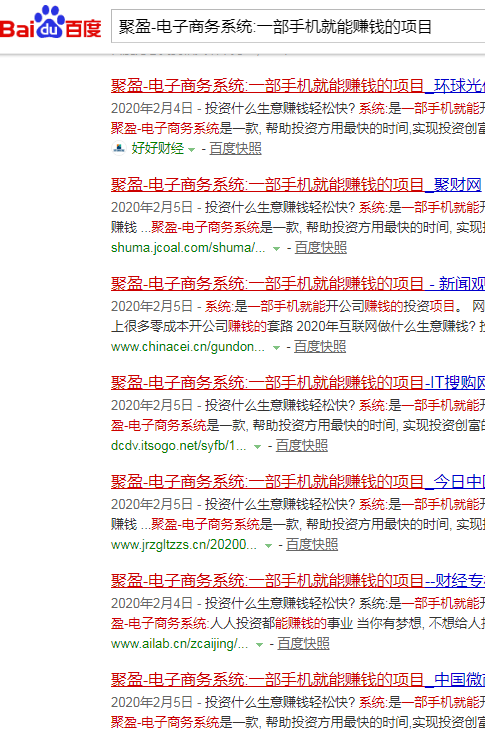Expand the dropdown arrow beside www.chinacei.cn
485x735 pixels.
pos(276,348)
